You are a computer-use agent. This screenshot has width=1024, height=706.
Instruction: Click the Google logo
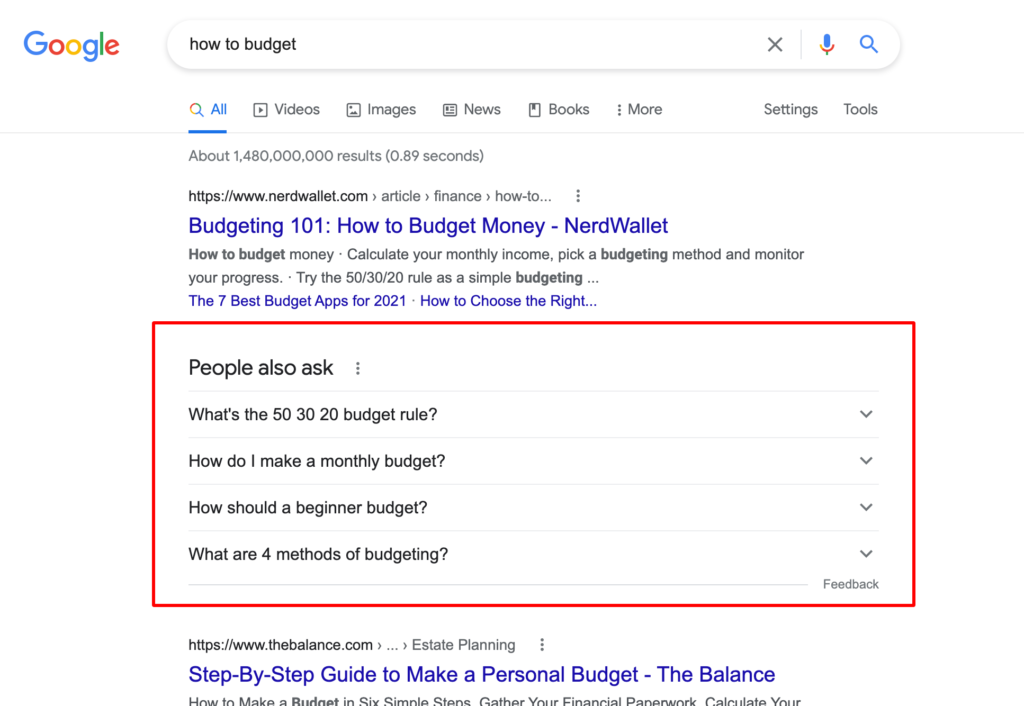tap(71, 46)
